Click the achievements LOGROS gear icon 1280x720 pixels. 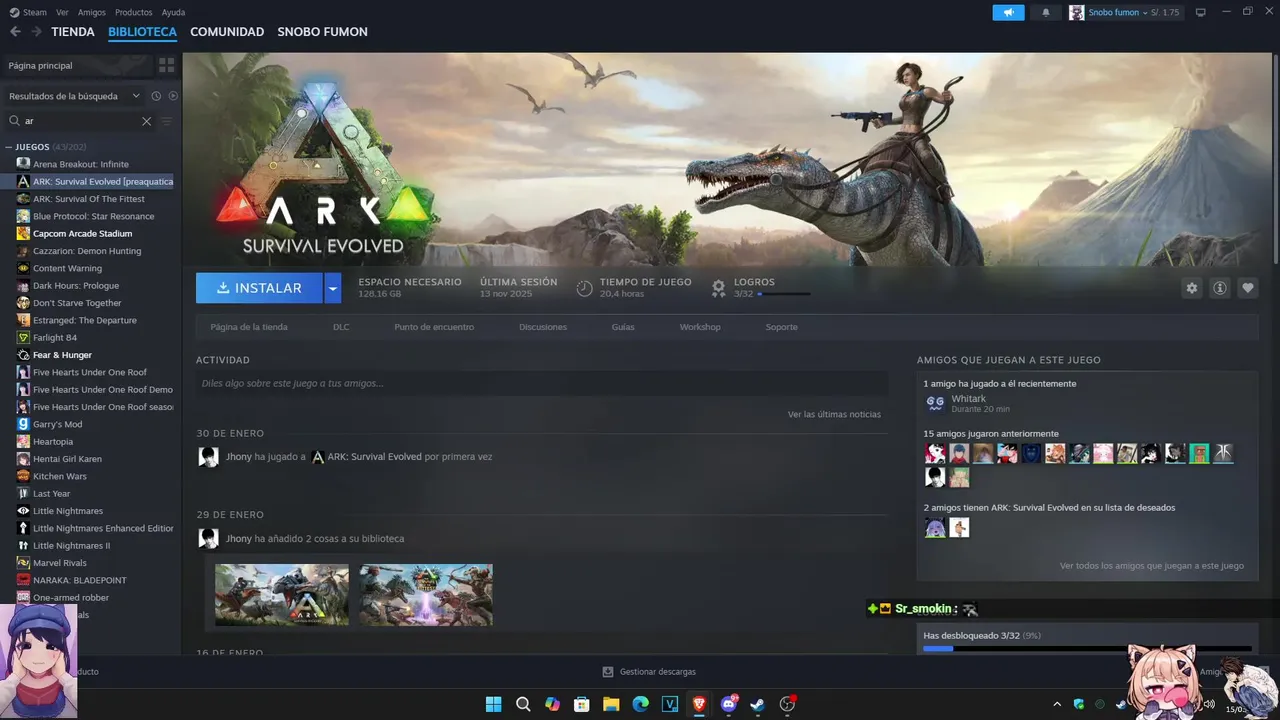pyautogui.click(x=718, y=288)
